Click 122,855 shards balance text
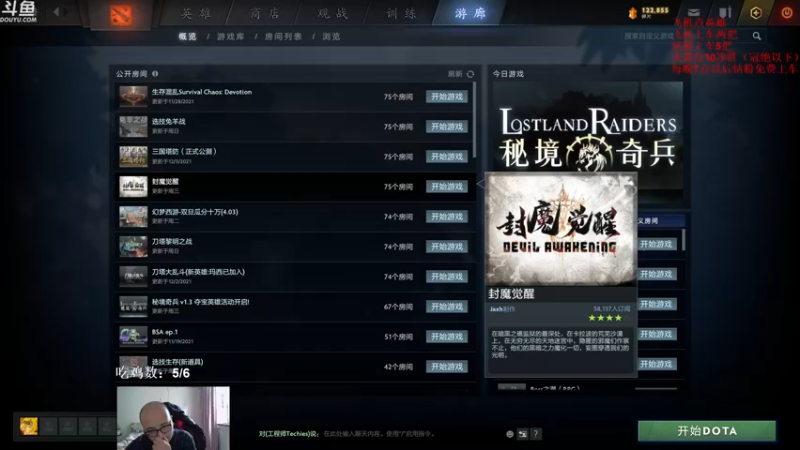 pyautogui.click(x=655, y=10)
